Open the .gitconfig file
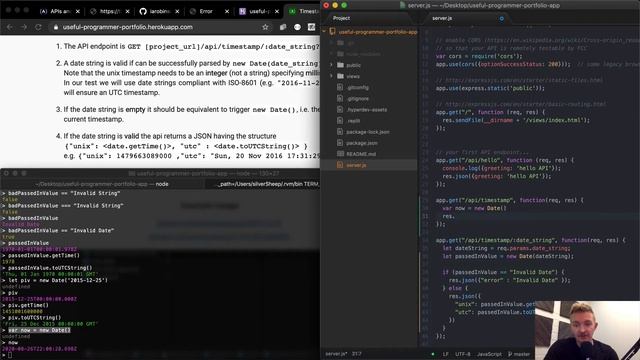The height and width of the screenshot is (360, 640). 358,87
